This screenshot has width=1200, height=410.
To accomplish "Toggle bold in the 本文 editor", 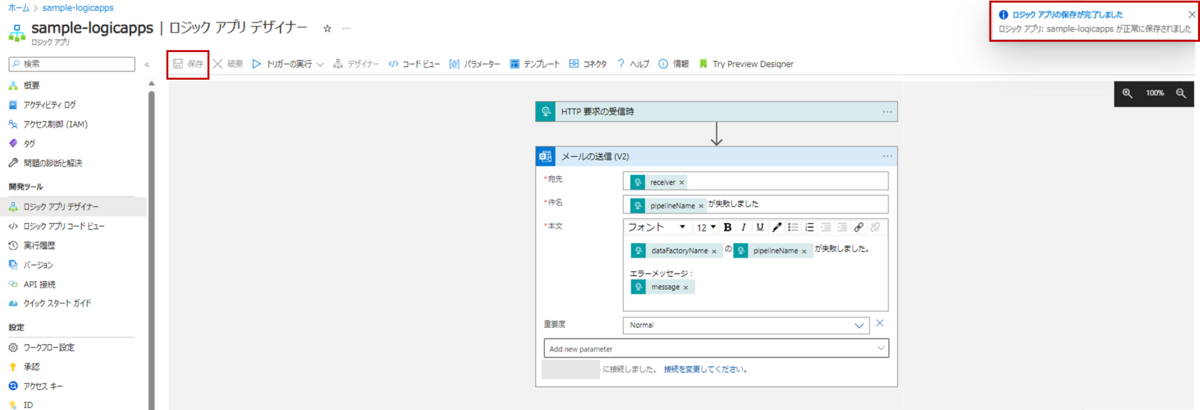I will [728, 227].
